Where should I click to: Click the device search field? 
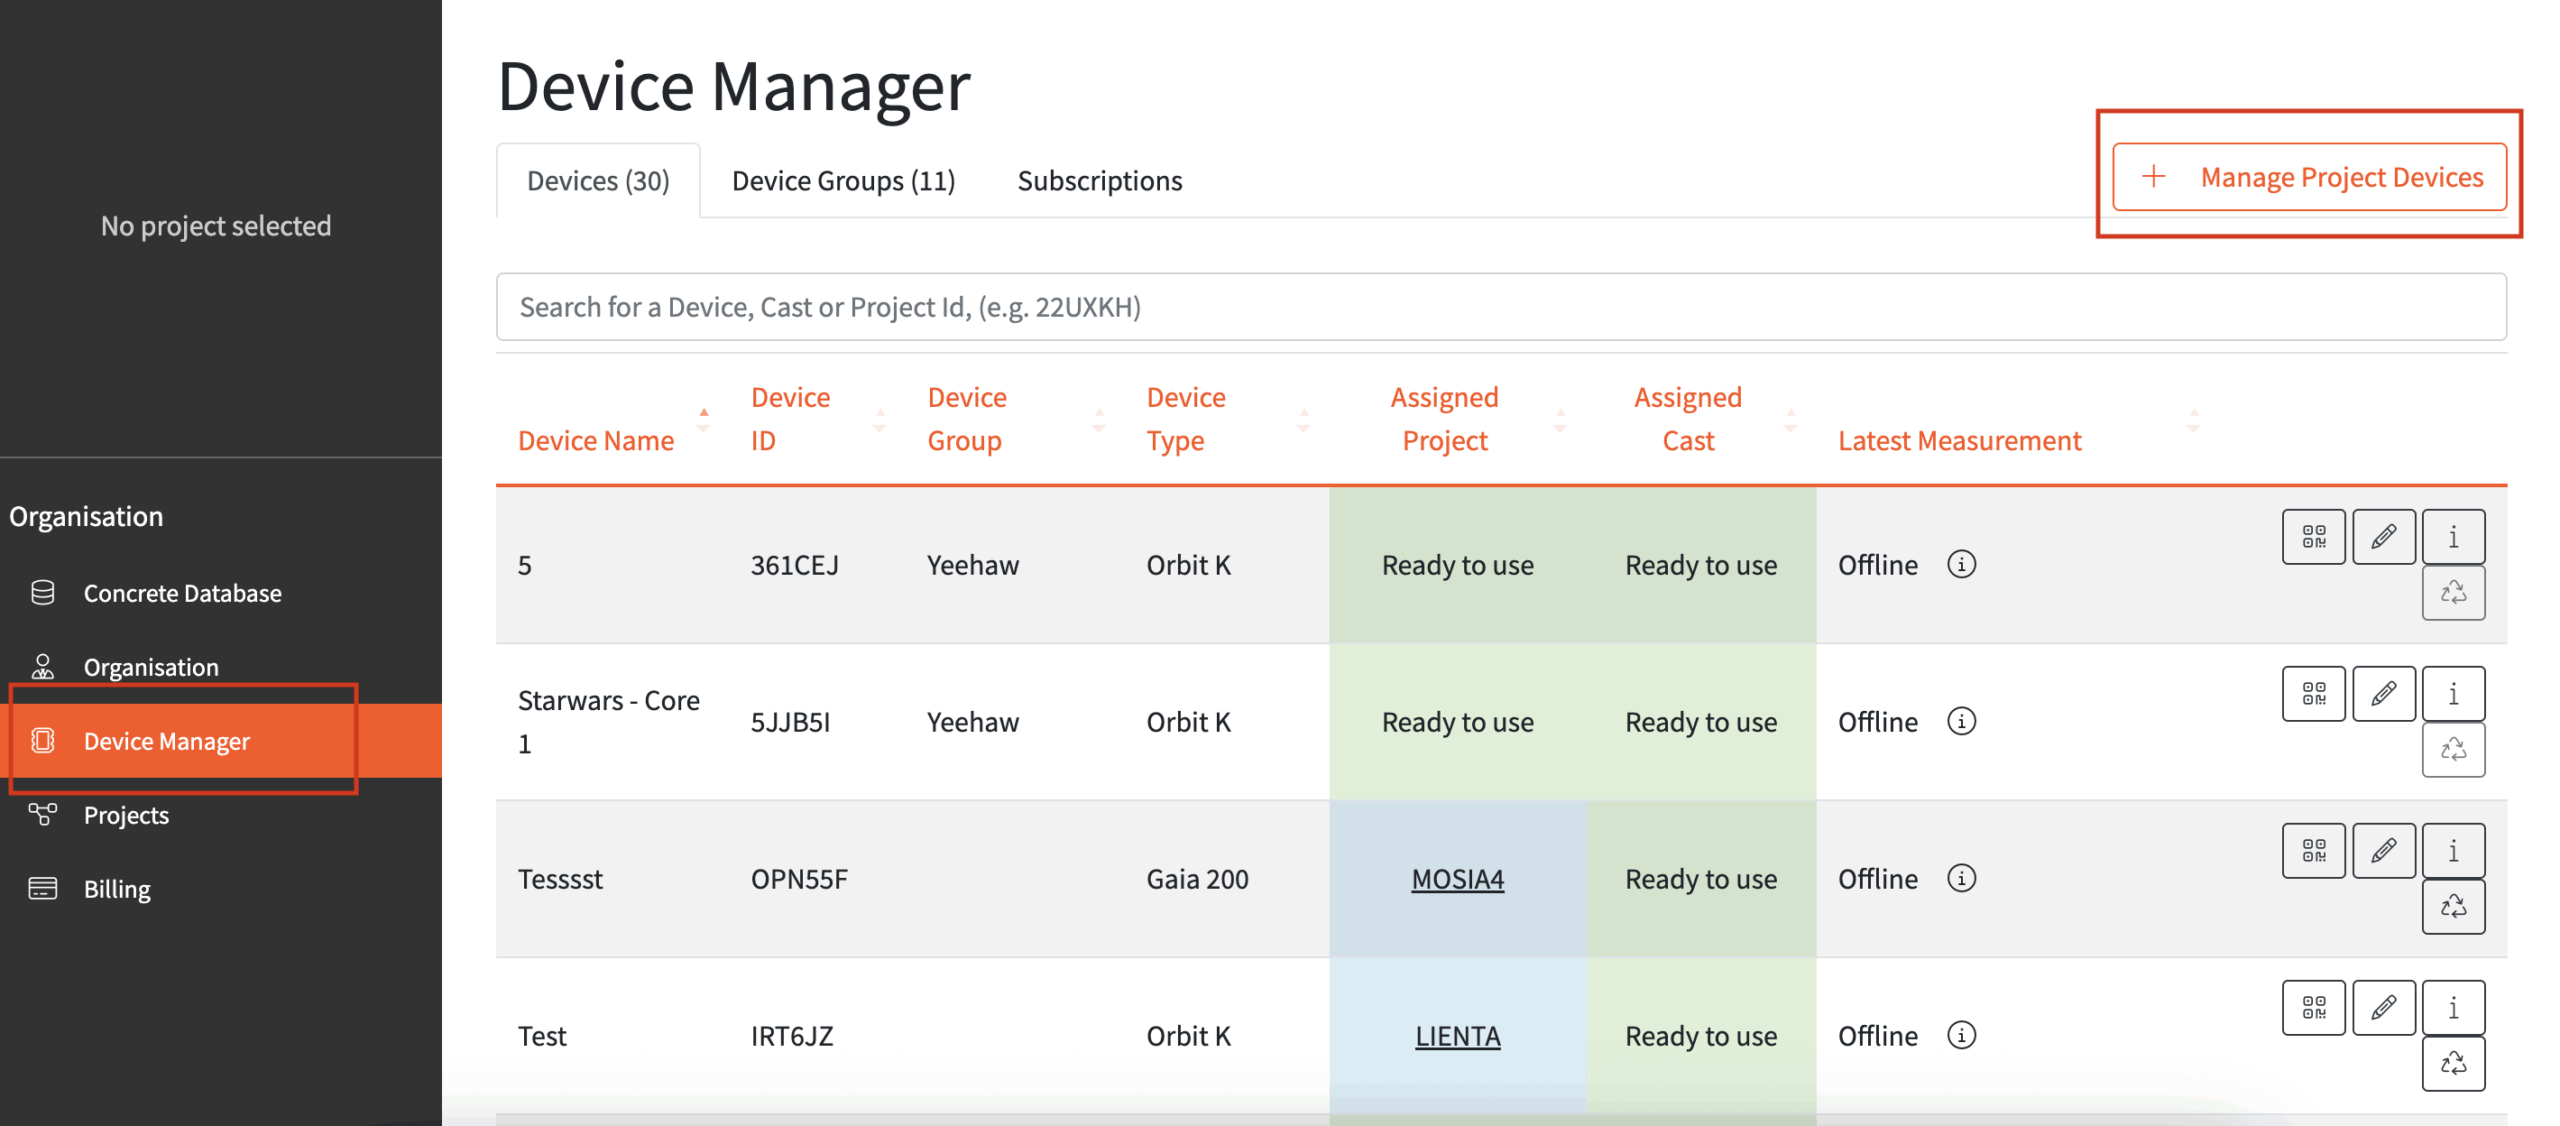(1500, 306)
